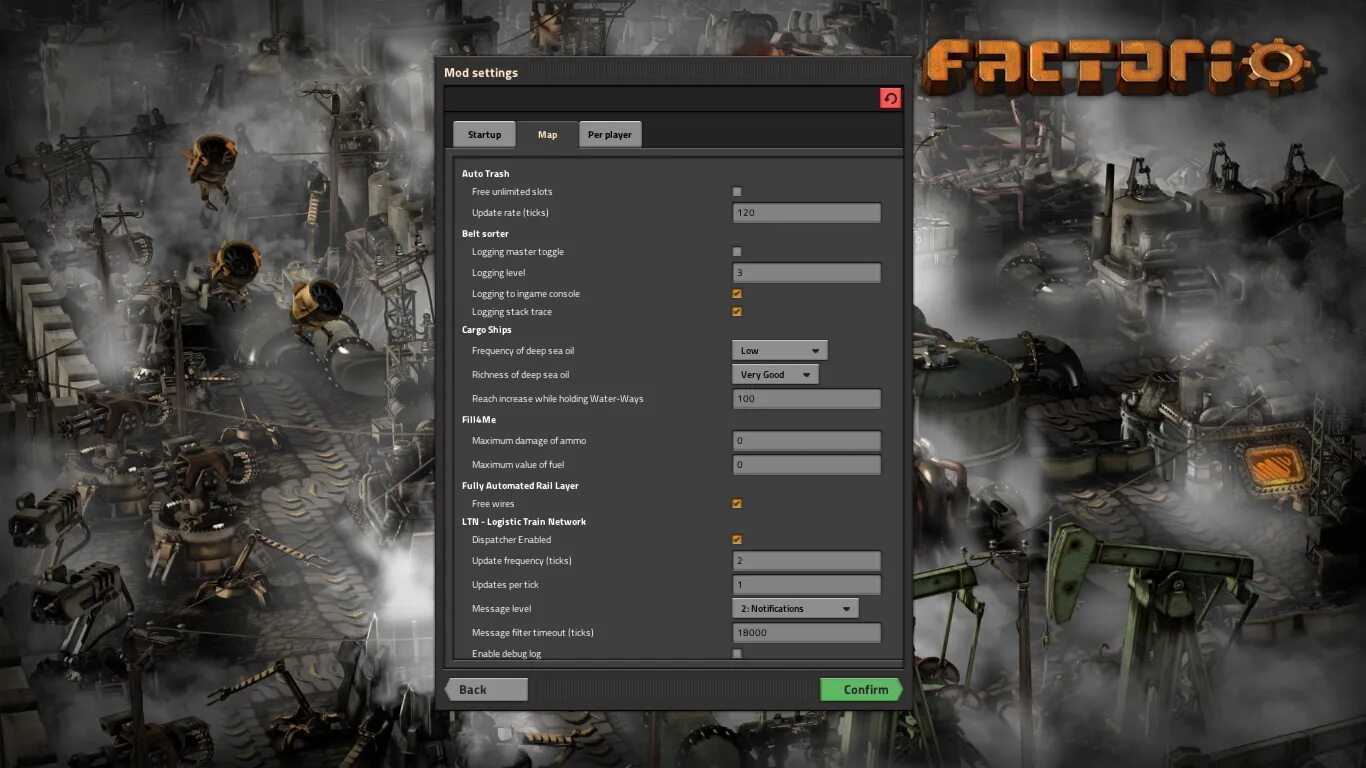The image size is (1366, 768).
Task: Edit Reach increase while holding Water-Ways field
Action: tap(806, 399)
